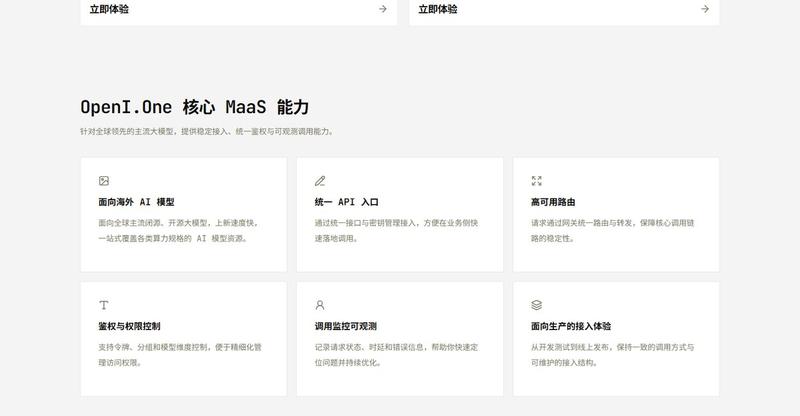Select the 面向海外 AI 模型 card title

point(136,202)
